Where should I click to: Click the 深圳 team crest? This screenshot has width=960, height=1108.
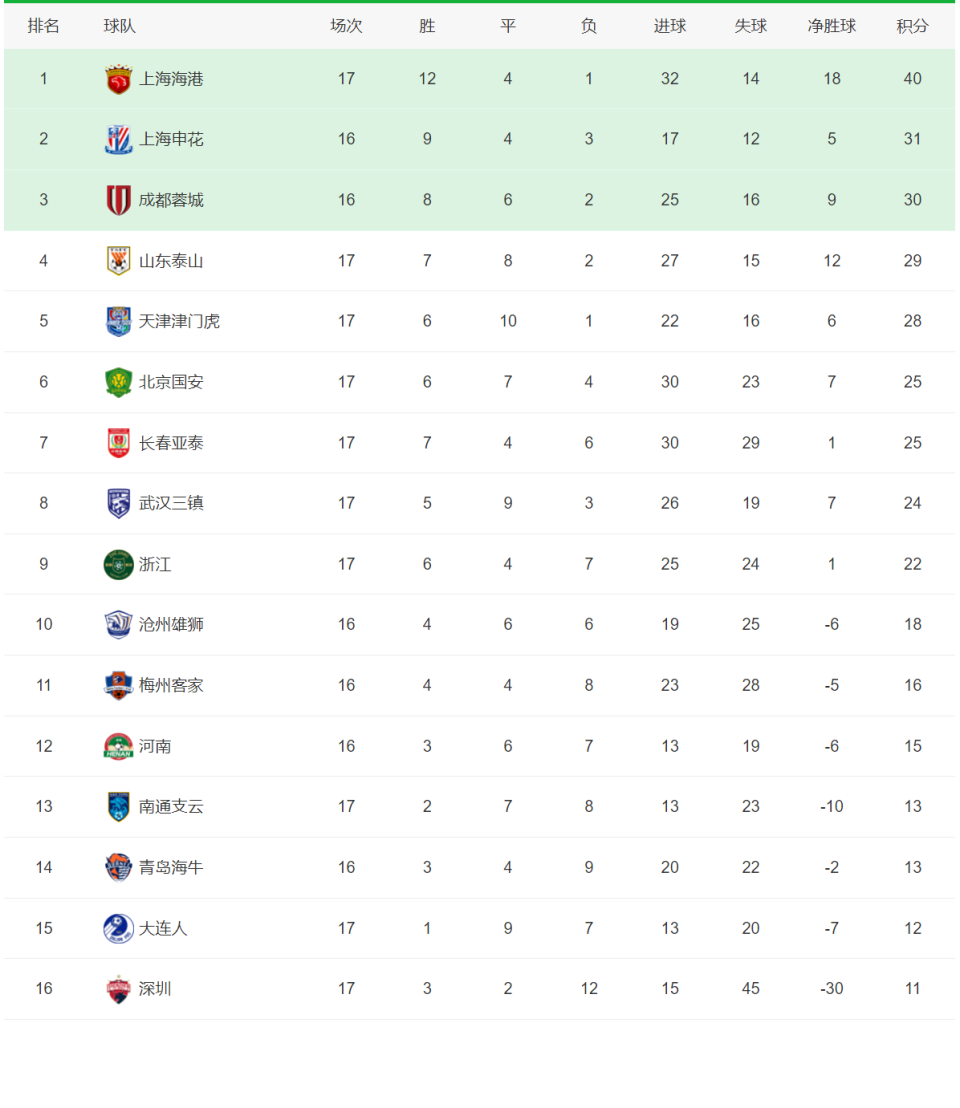(x=119, y=989)
